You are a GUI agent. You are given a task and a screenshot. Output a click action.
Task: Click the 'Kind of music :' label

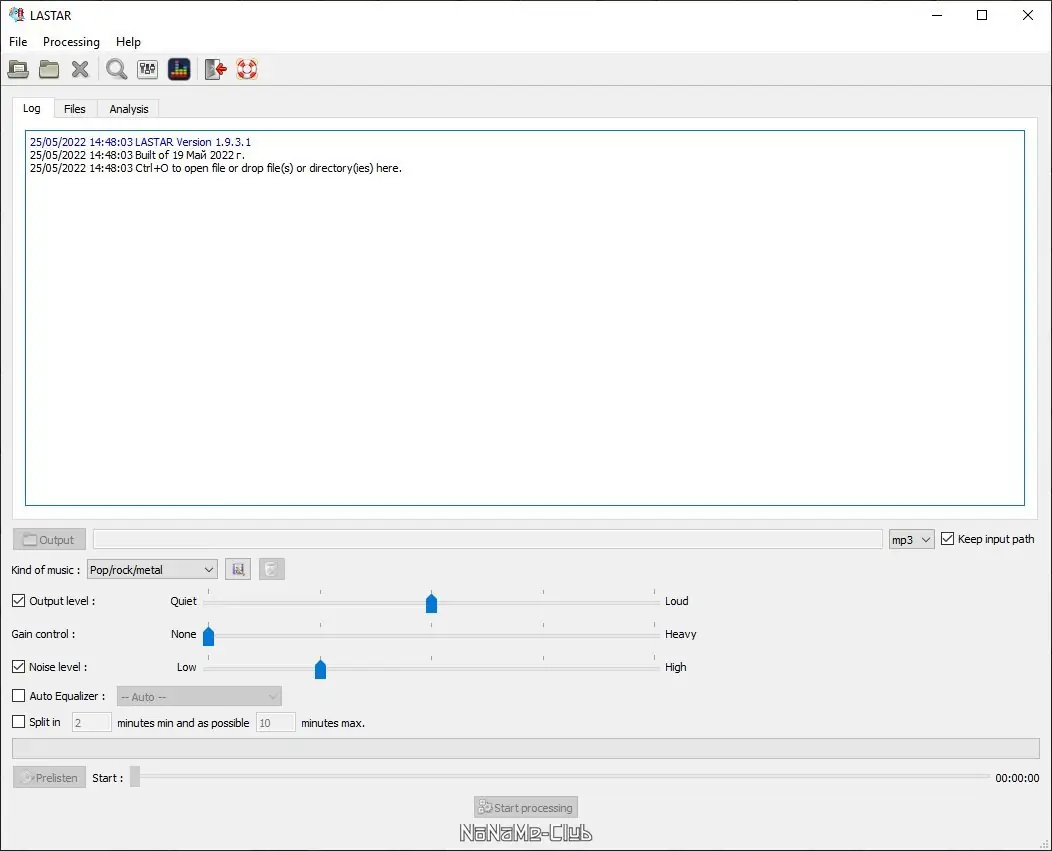[x=46, y=570]
